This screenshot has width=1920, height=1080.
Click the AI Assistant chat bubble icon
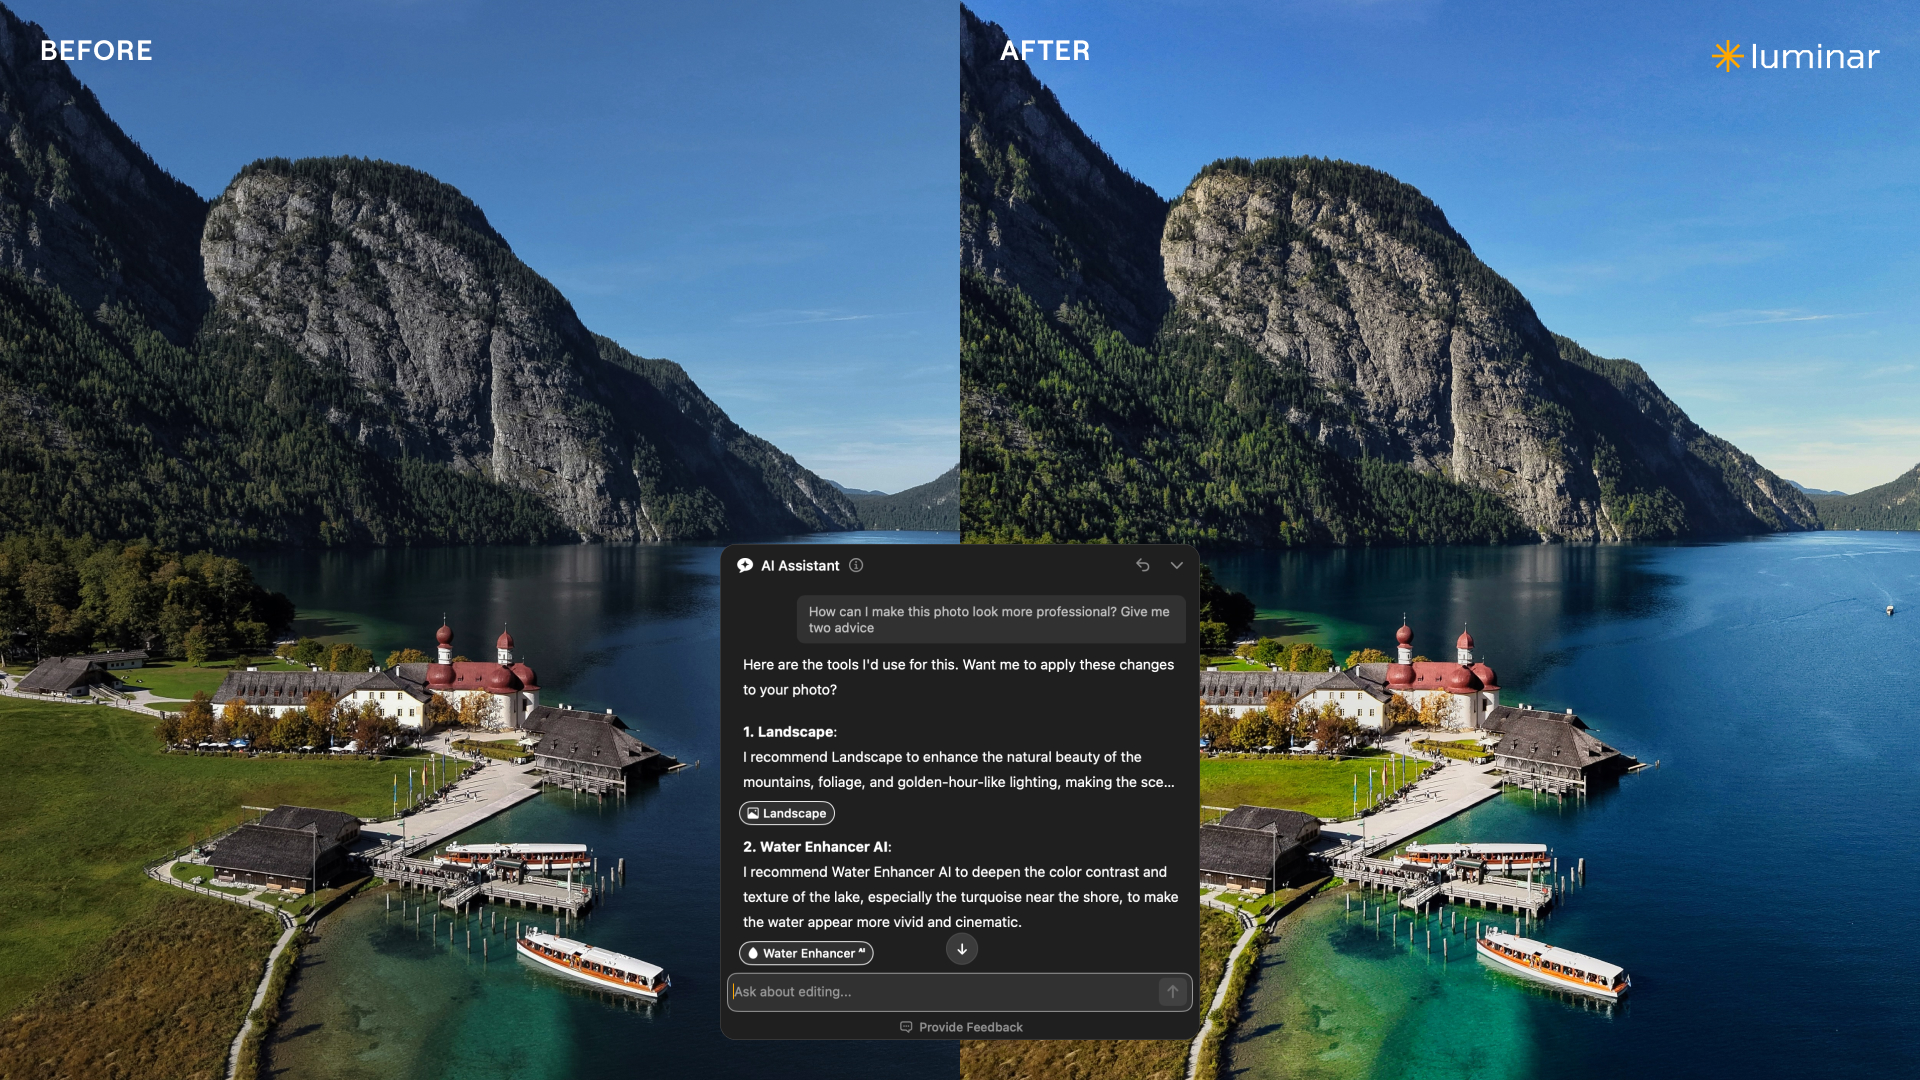[x=745, y=566]
